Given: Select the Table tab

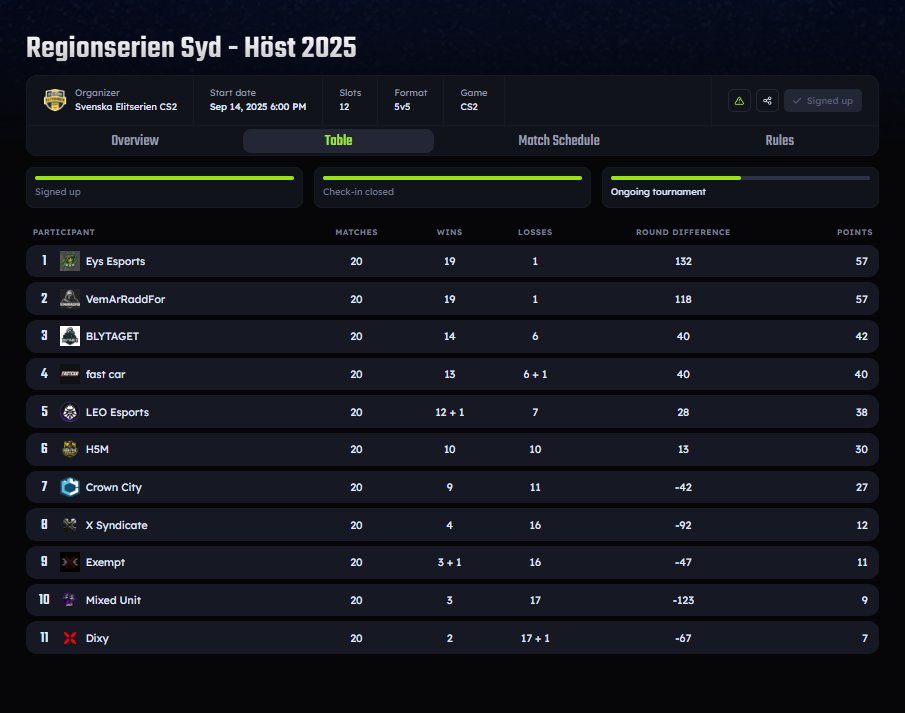Looking at the screenshot, I should [338, 140].
